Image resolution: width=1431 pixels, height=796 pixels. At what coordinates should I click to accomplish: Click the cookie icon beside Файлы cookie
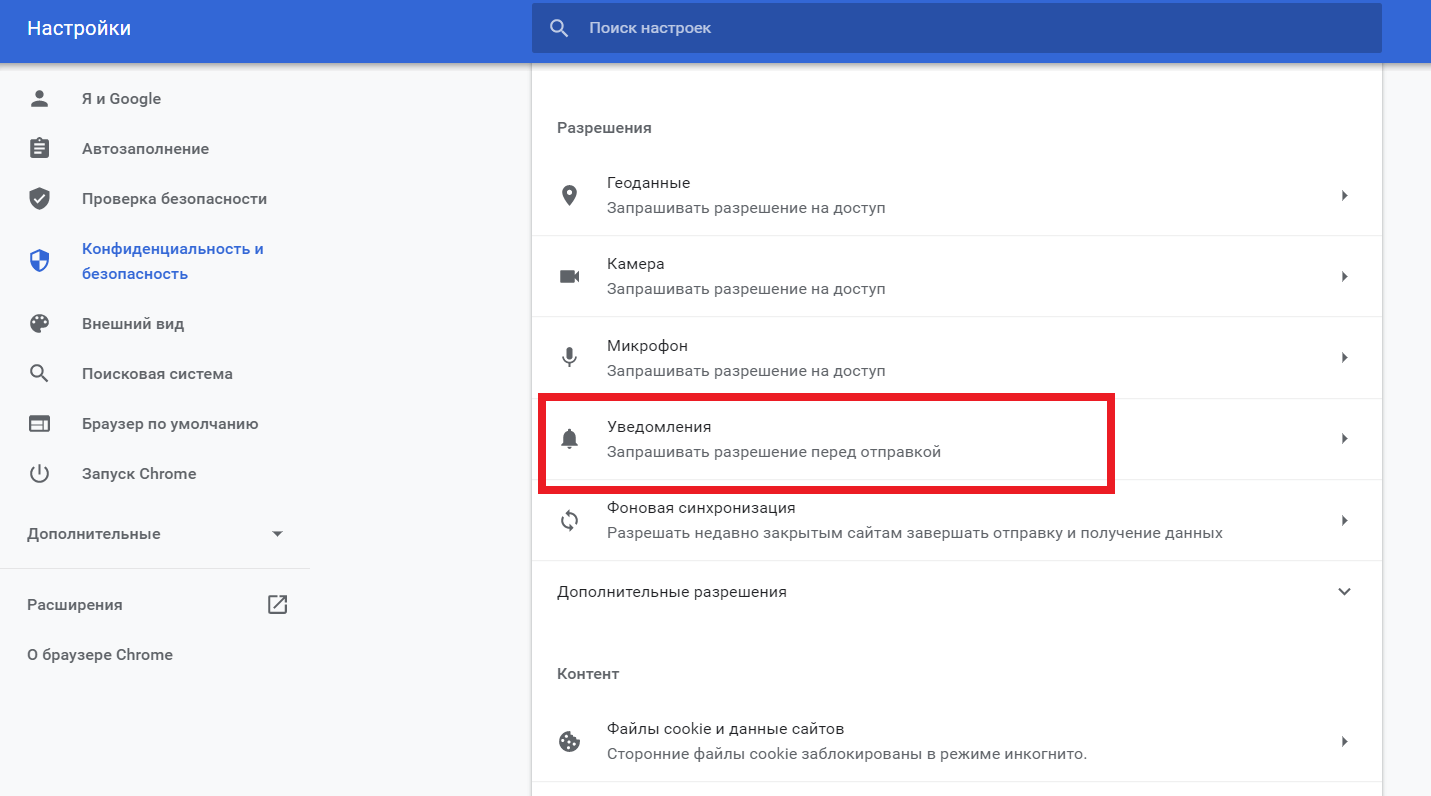coord(569,741)
